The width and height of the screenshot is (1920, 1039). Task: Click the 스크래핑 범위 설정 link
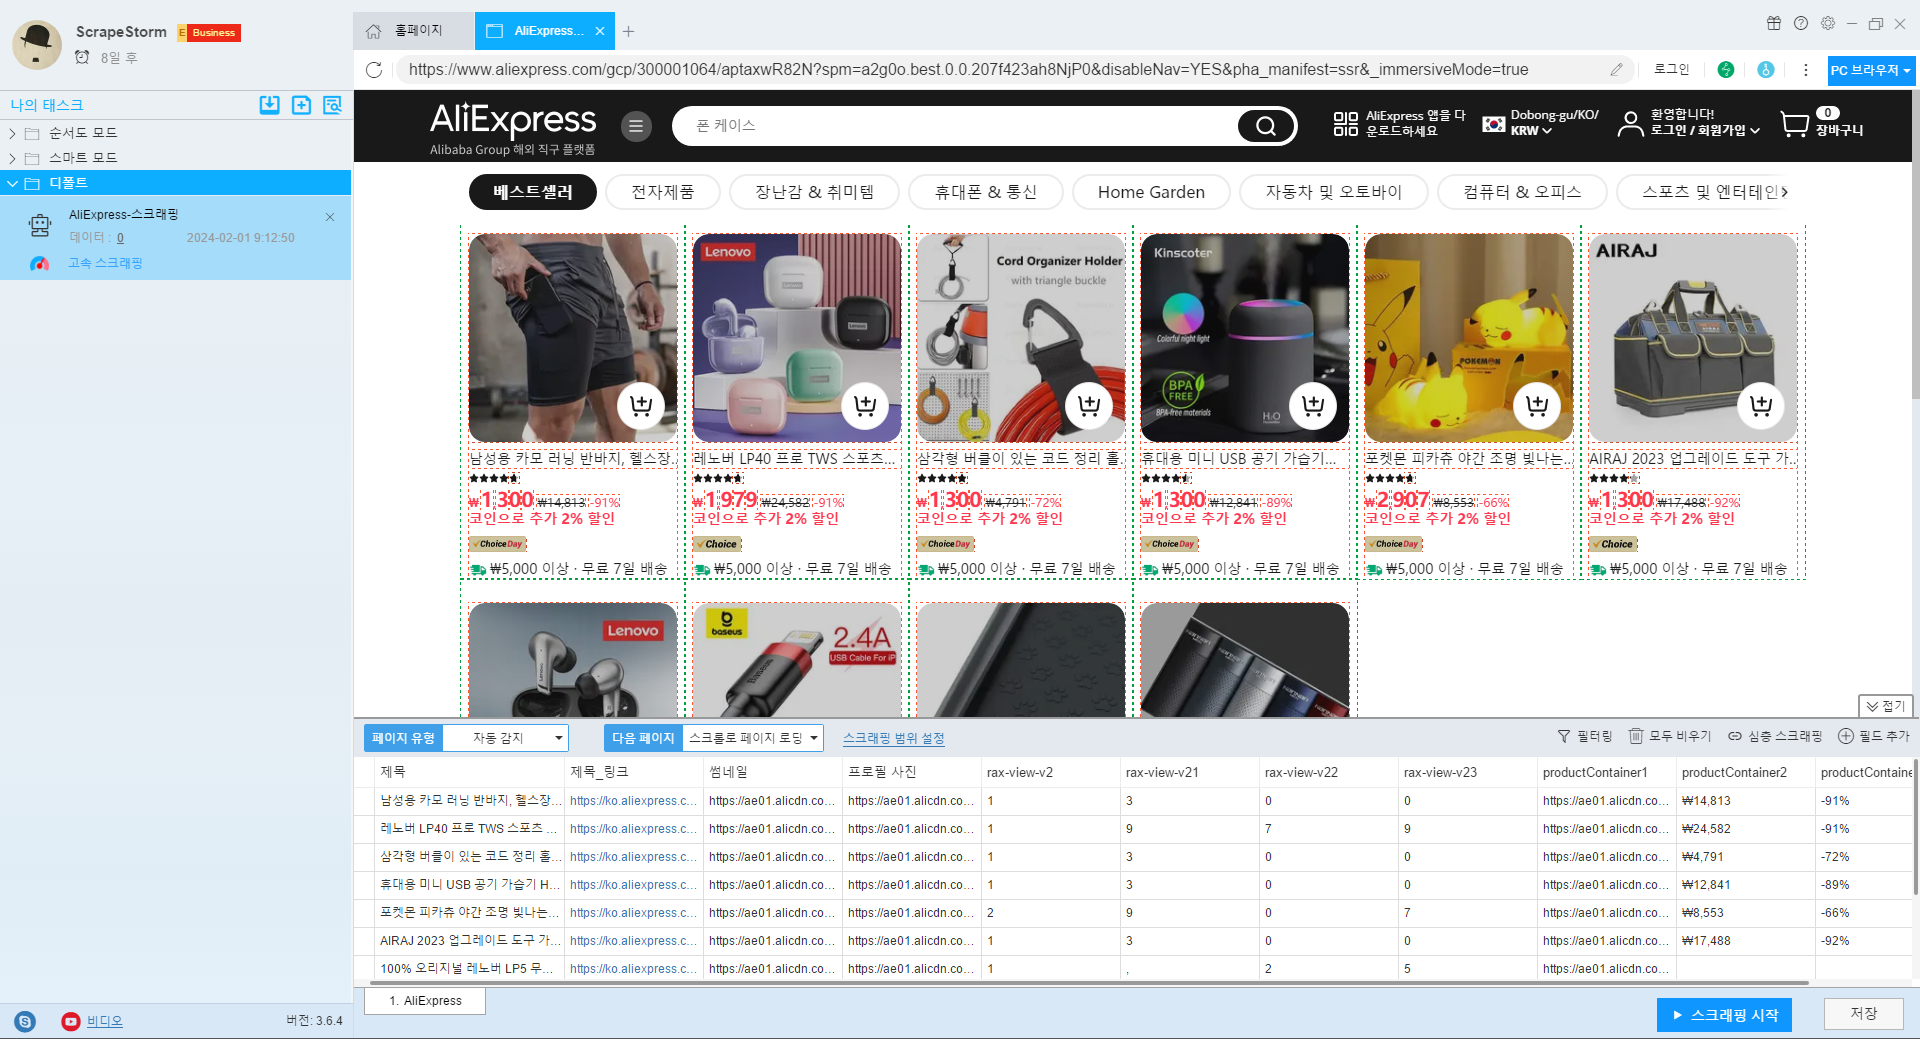click(893, 738)
